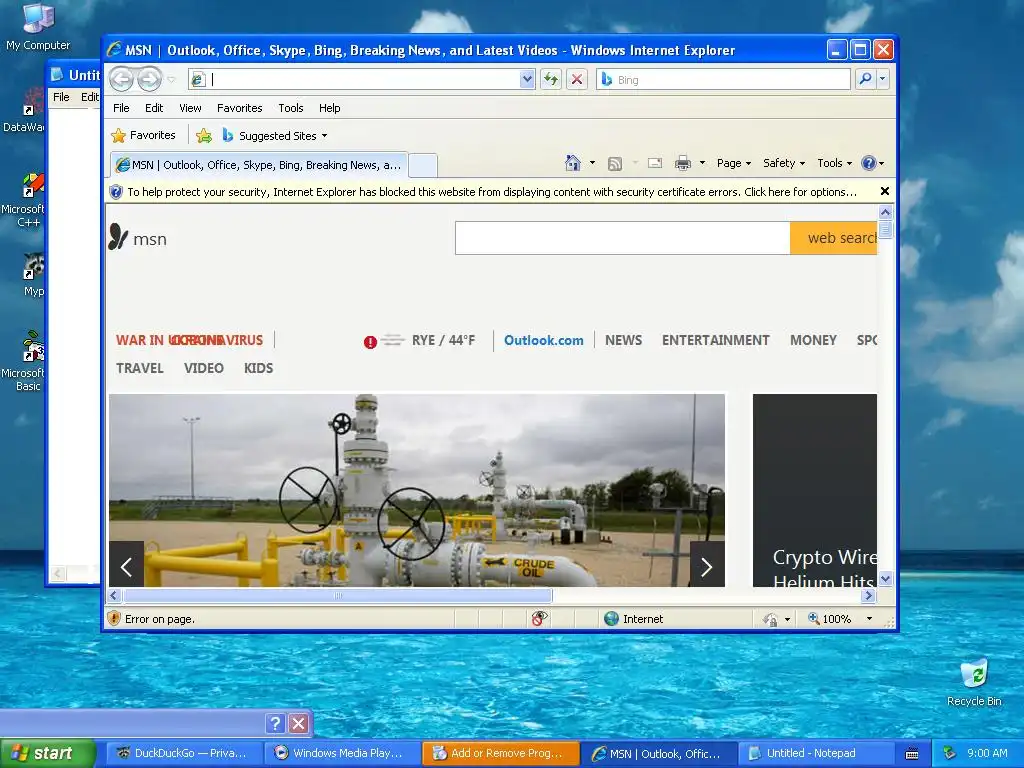The height and width of the screenshot is (768, 1024).
Task: Open the MONEY section link
Action: pos(813,340)
